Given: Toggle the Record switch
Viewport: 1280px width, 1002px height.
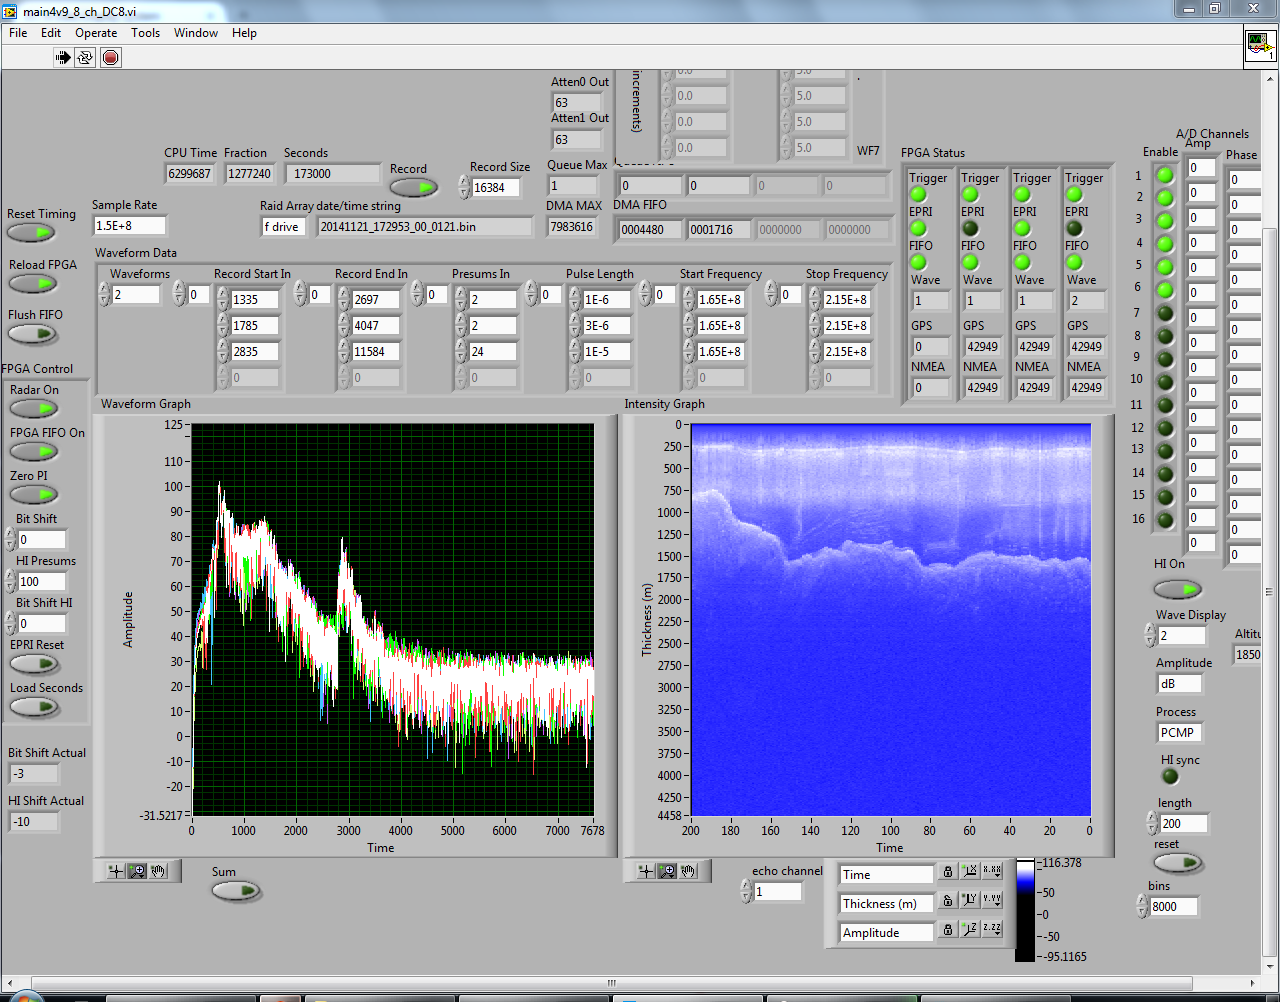Looking at the screenshot, I should (413, 187).
